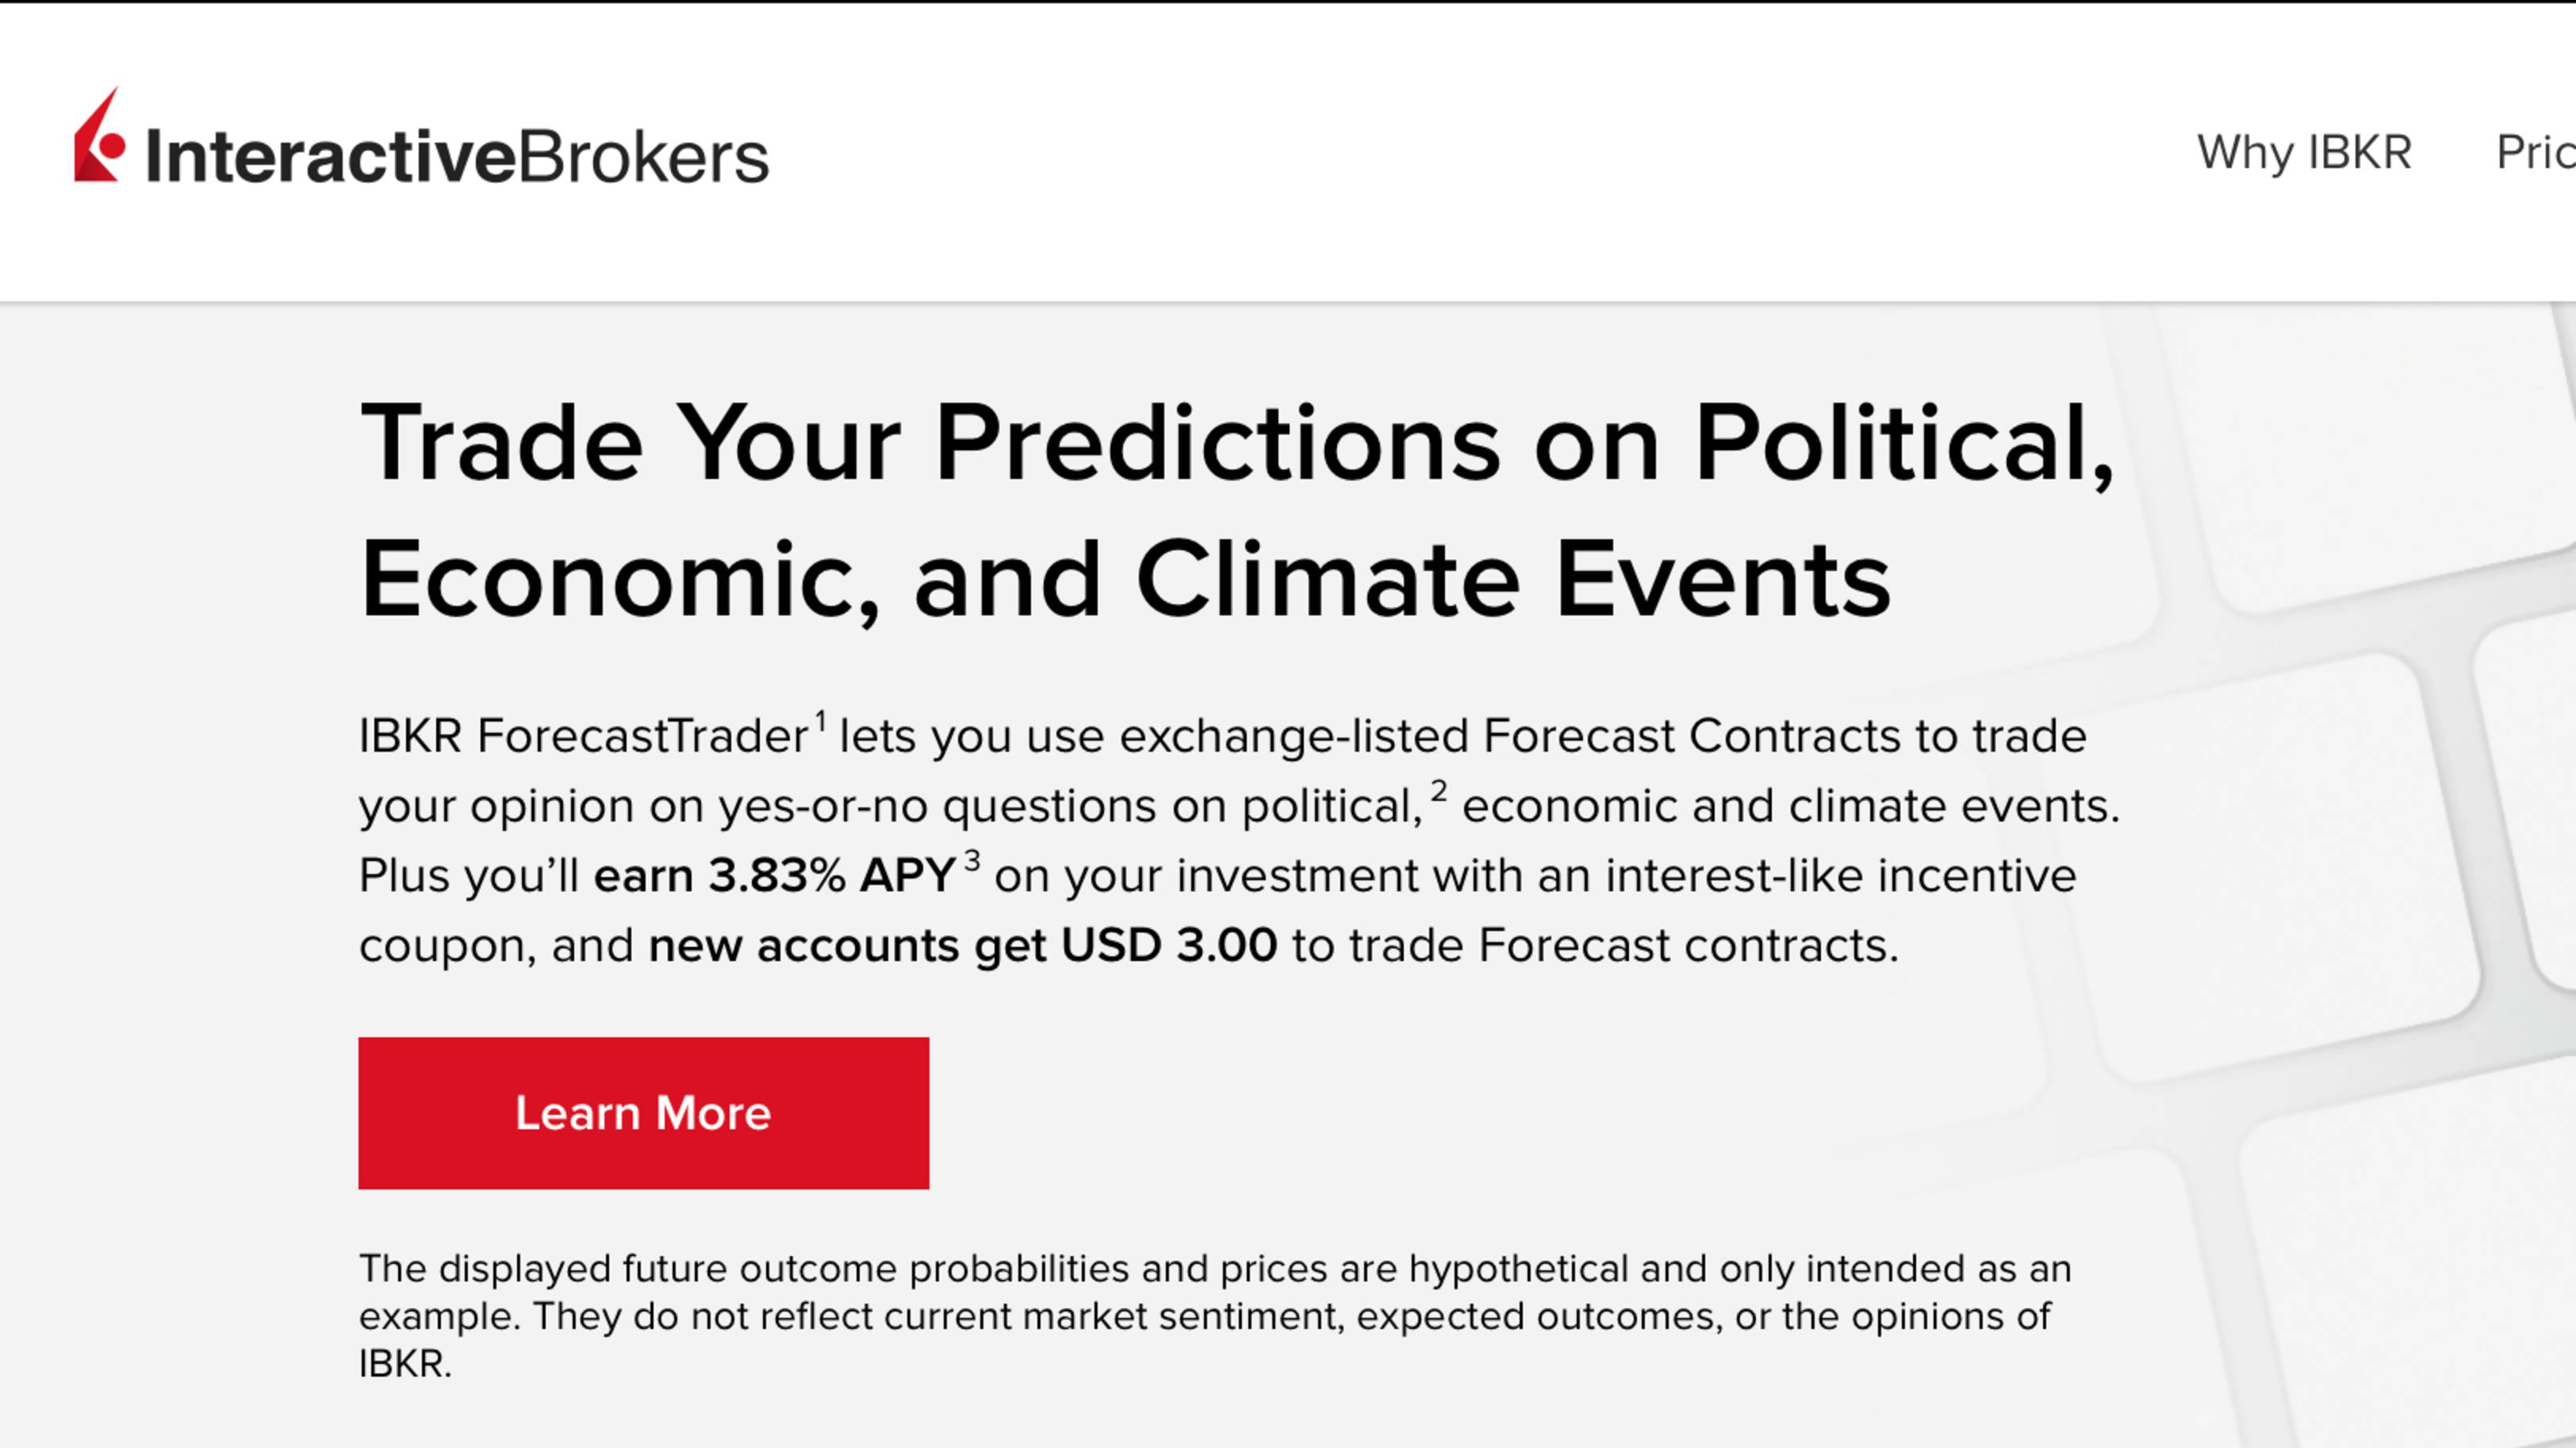Click the red Learn More button
2576x1448 pixels.
click(x=643, y=1113)
